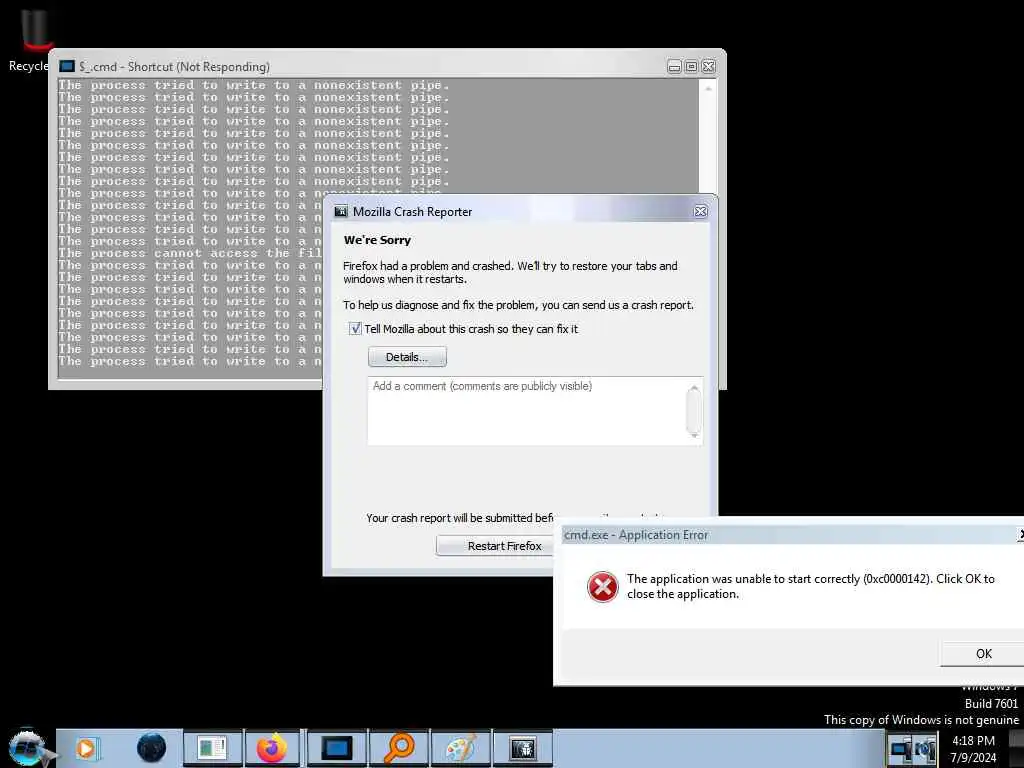Launch Windows Media Player from taskbar
The height and width of the screenshot is (768, 1024).
click(x=86, y=748)
